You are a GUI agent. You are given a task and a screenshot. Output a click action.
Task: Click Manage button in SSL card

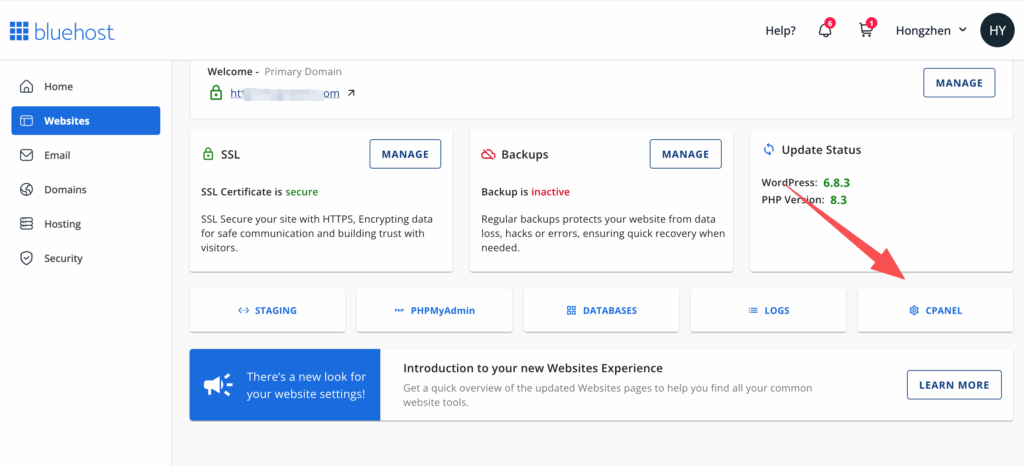pyautogui.click(x=405, y=154)
